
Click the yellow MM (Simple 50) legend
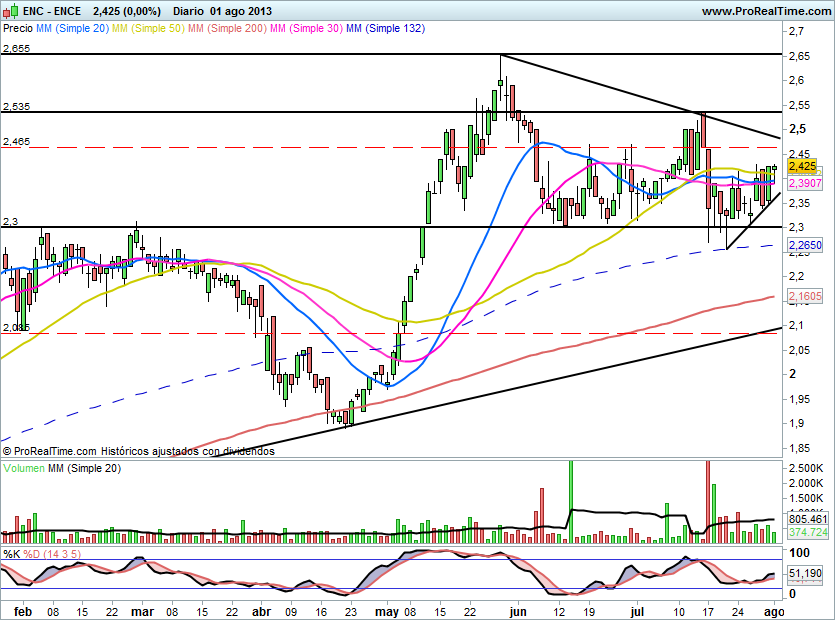click(x=148, y=28)
